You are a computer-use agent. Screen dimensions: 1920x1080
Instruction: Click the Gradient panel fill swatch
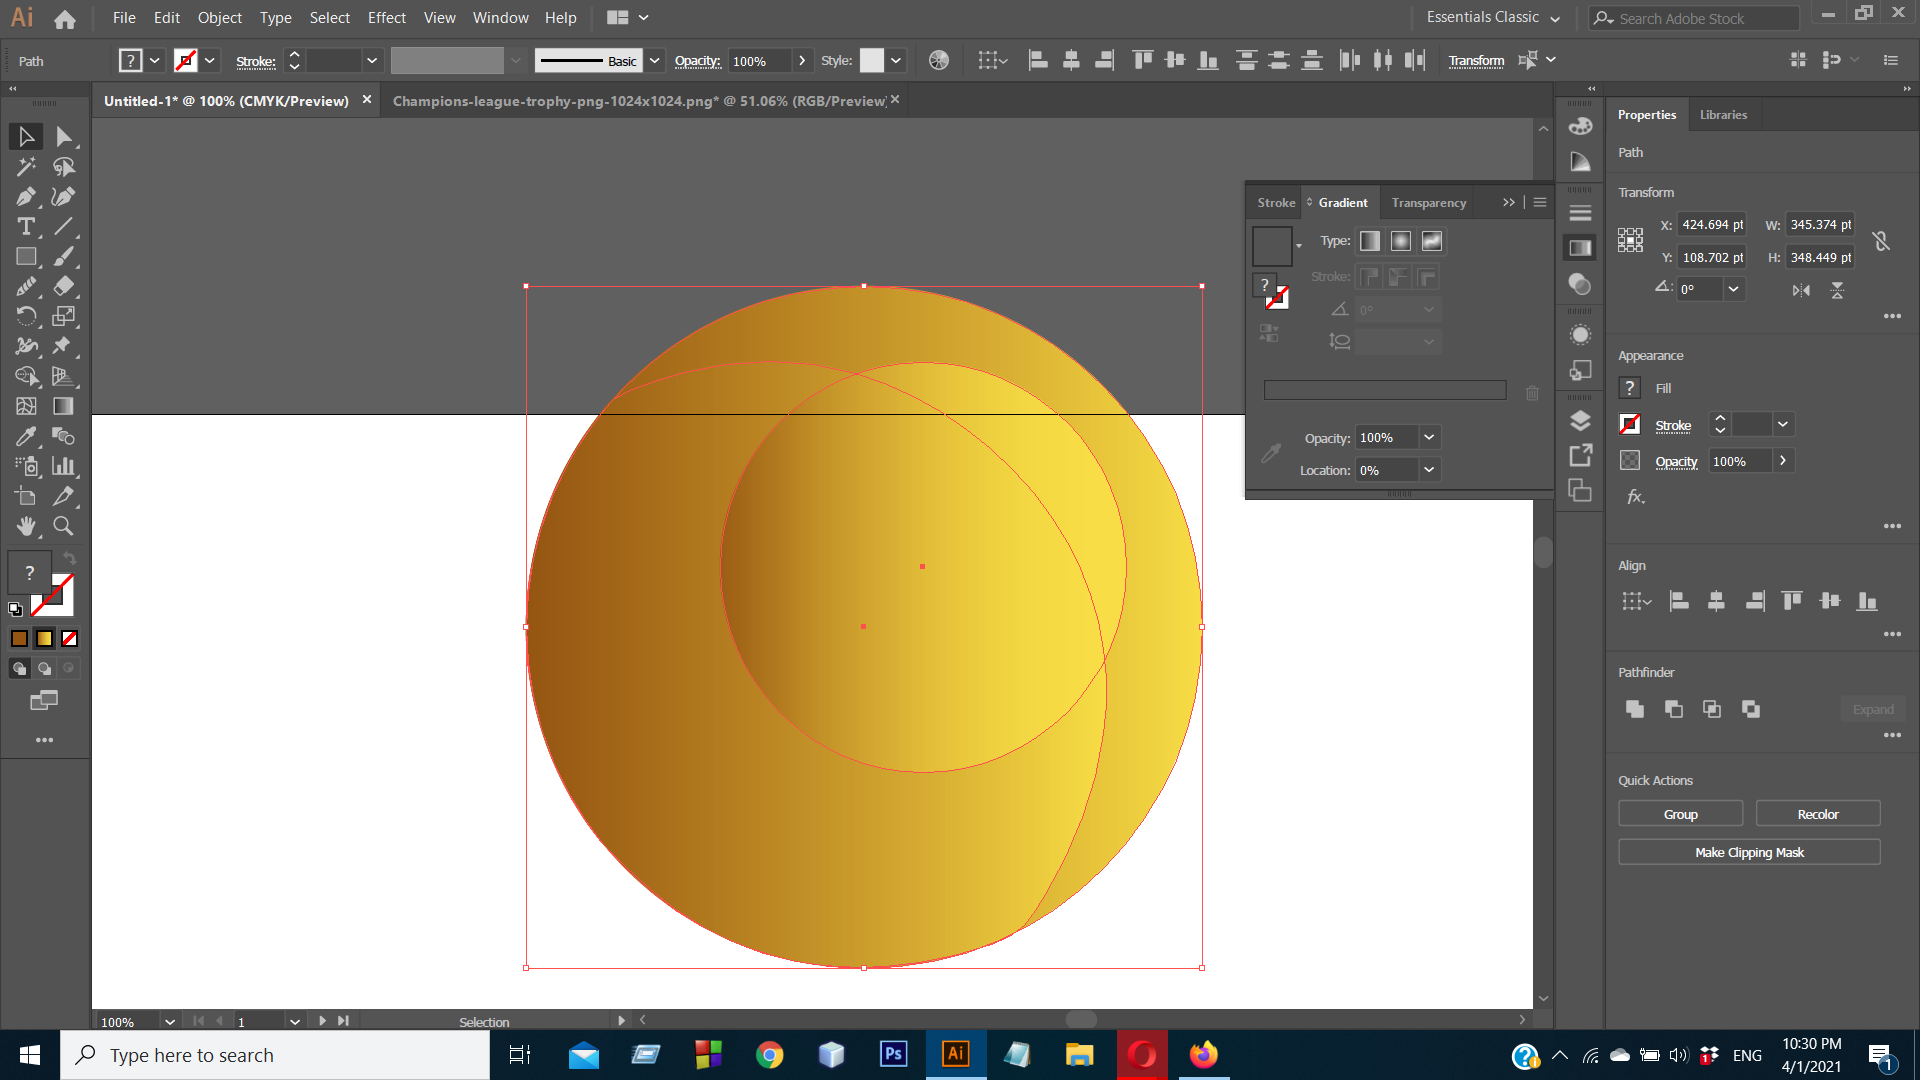[x=1272, y=246]
